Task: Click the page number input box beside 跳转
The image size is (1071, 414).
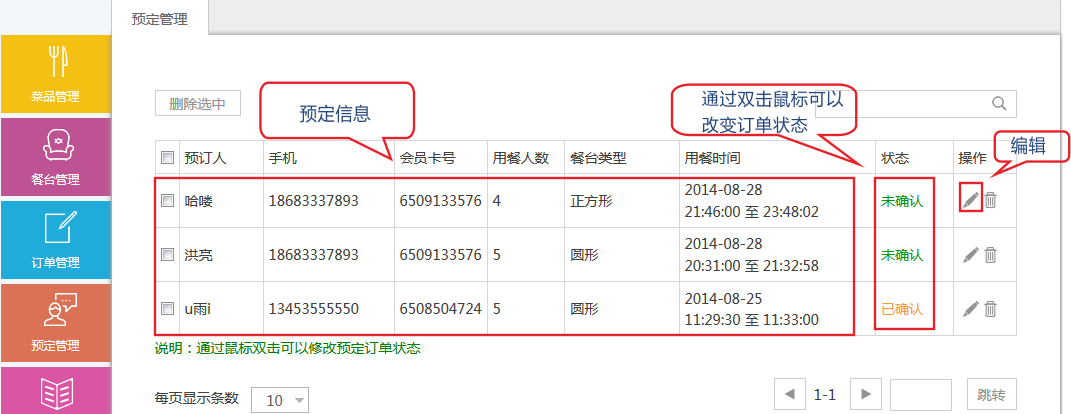Action: pyautogui.click(x=920, y=395)
